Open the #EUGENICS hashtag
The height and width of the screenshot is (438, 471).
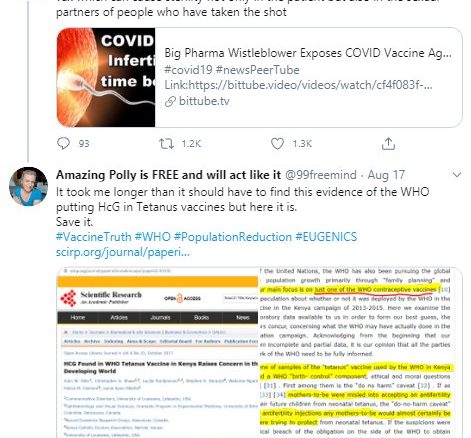tap(326, 237)
